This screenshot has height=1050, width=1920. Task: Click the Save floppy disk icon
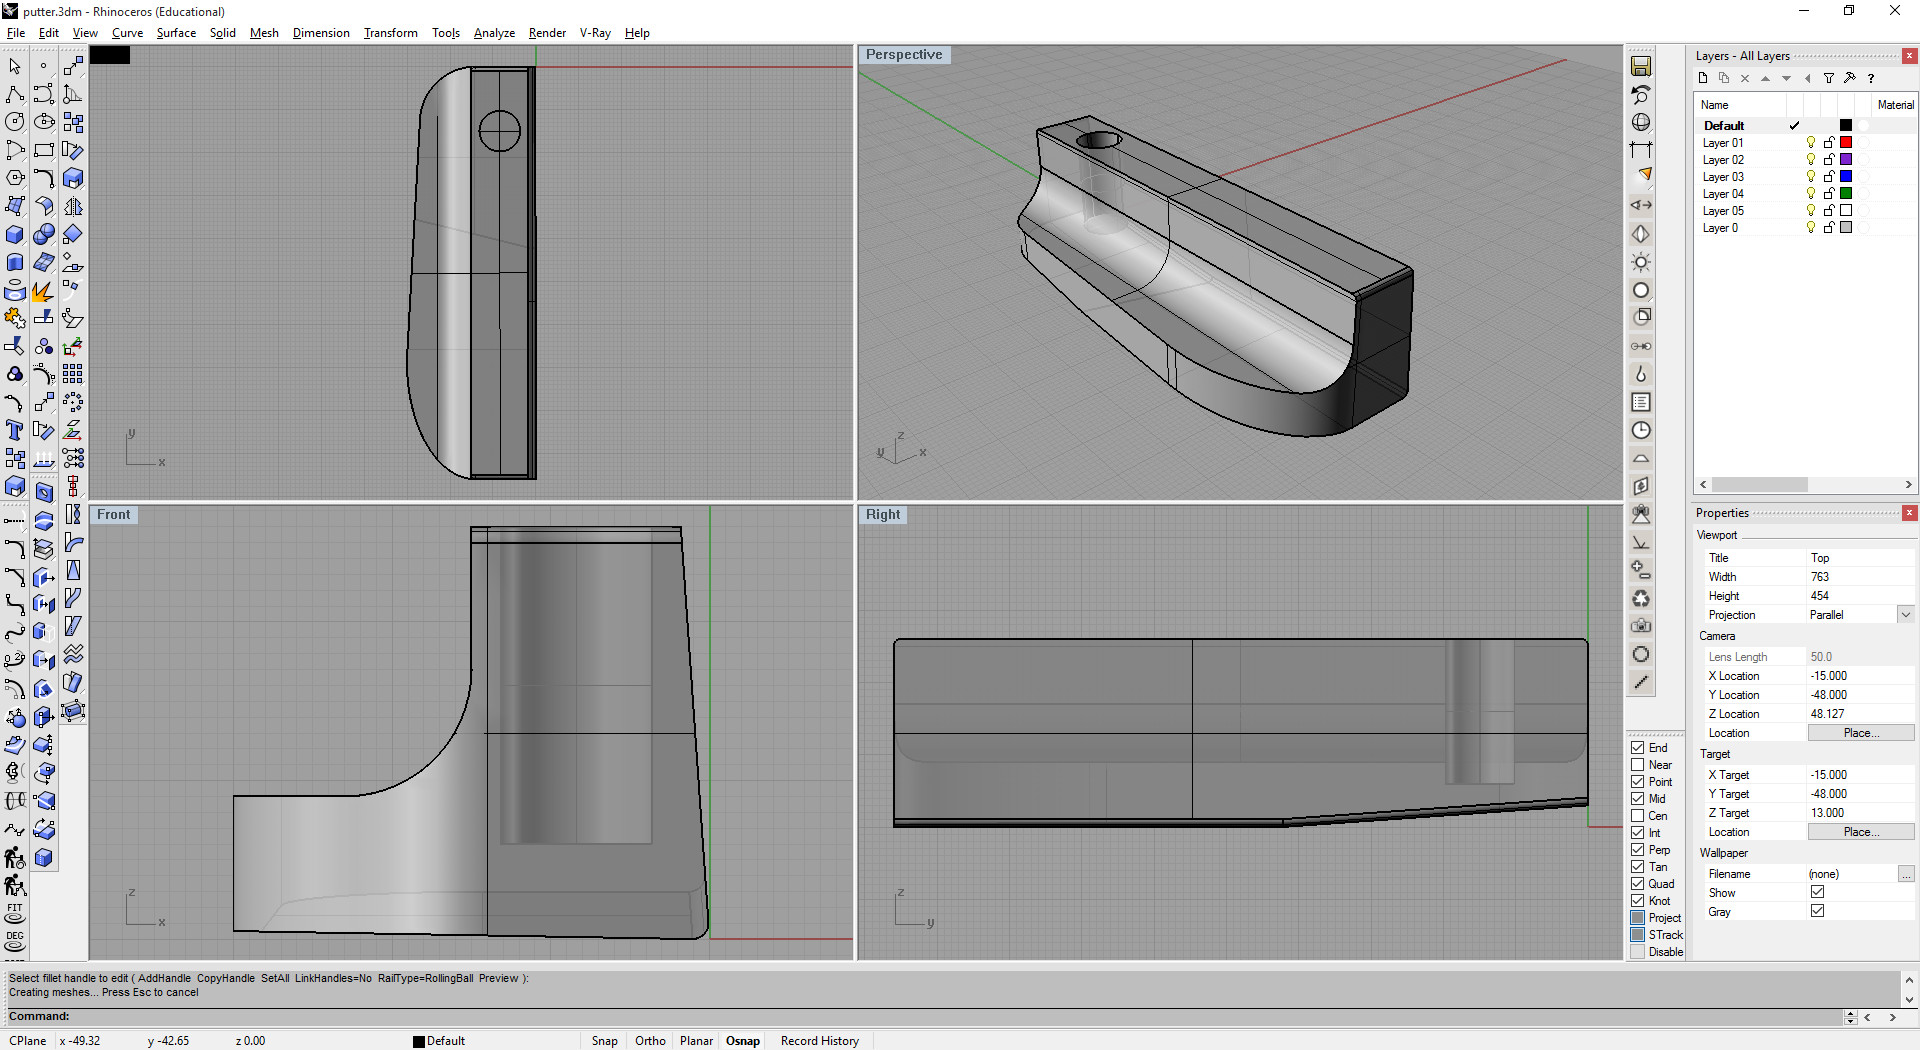point(1641,66)
